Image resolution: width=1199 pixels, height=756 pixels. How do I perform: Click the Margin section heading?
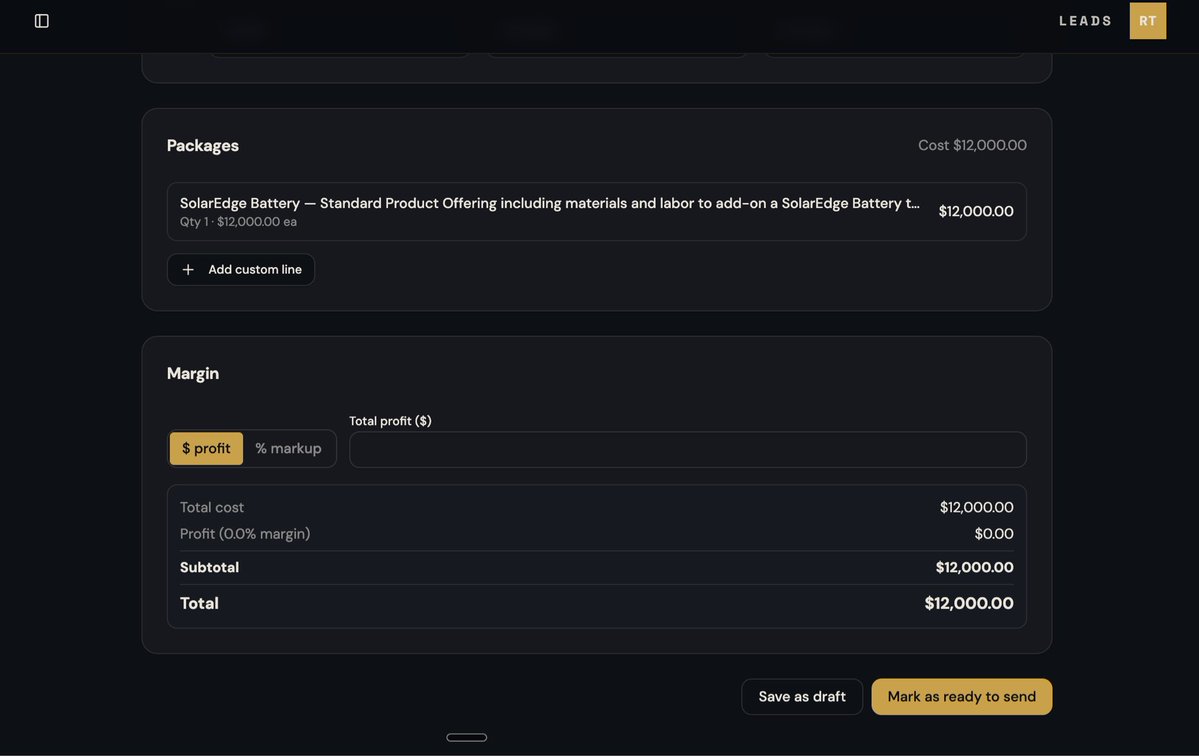point(193,373)
